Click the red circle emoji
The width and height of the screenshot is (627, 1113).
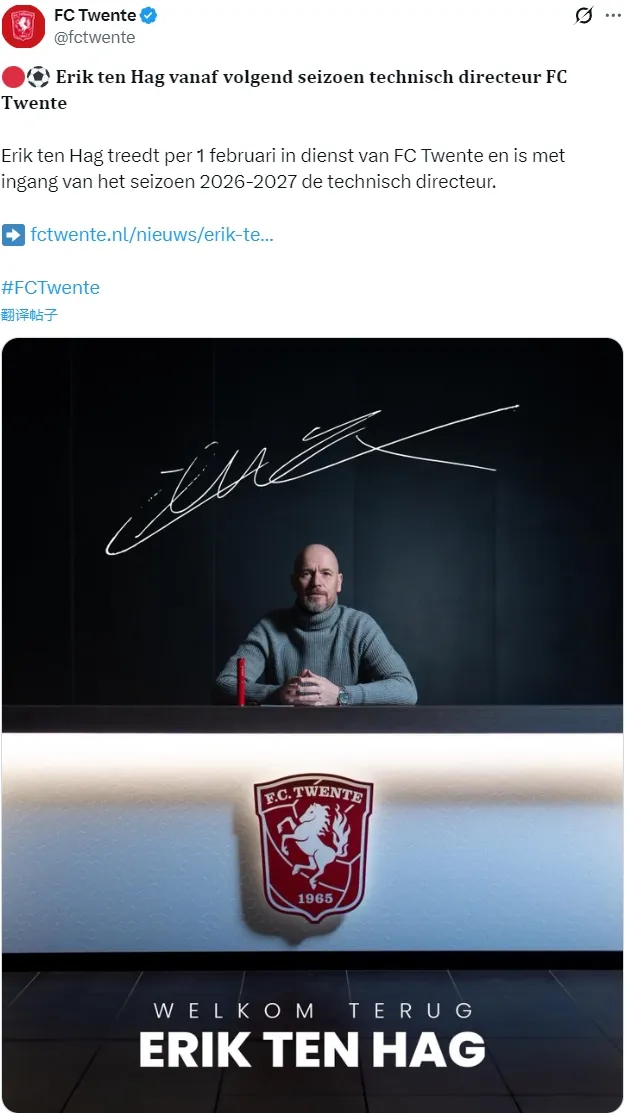(x=13, y=77)
